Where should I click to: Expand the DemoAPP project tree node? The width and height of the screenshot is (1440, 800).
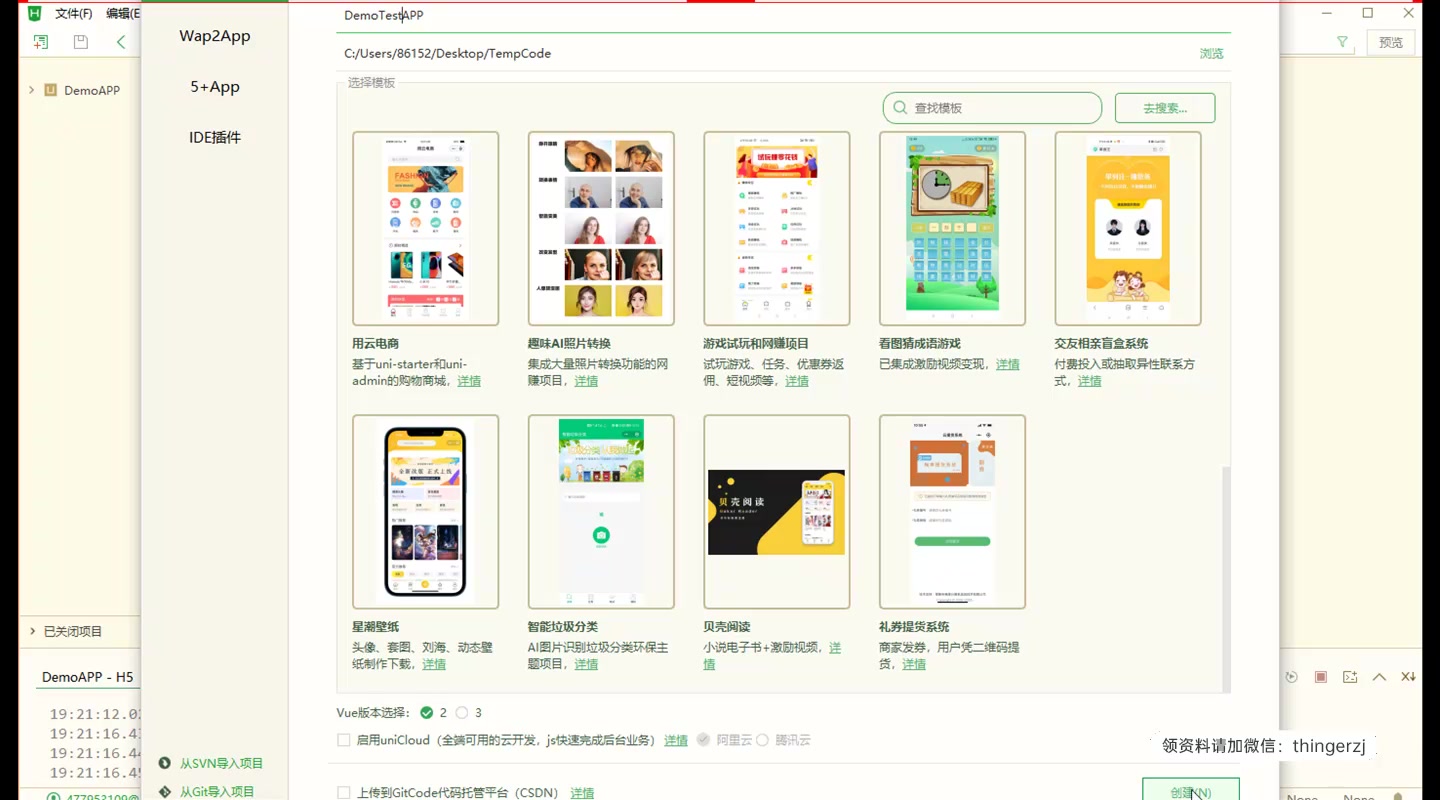click(31, 90)
